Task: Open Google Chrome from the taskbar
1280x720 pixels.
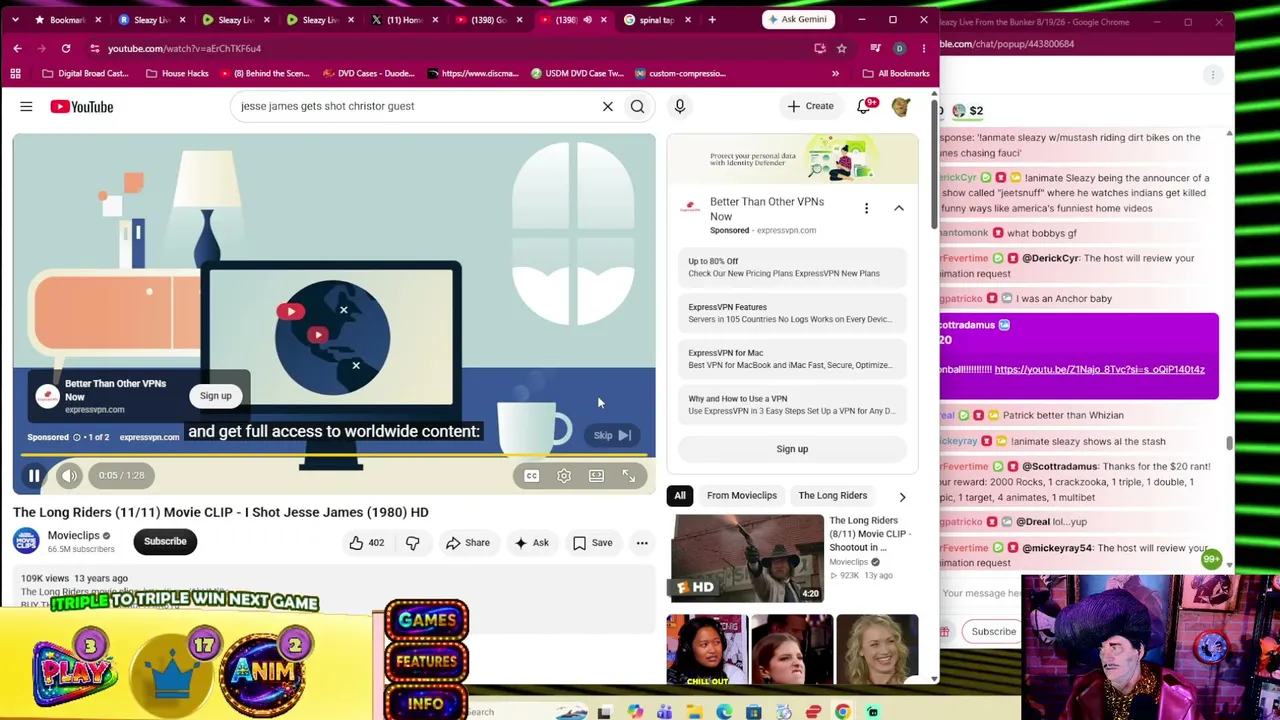Action: point(843,712)
